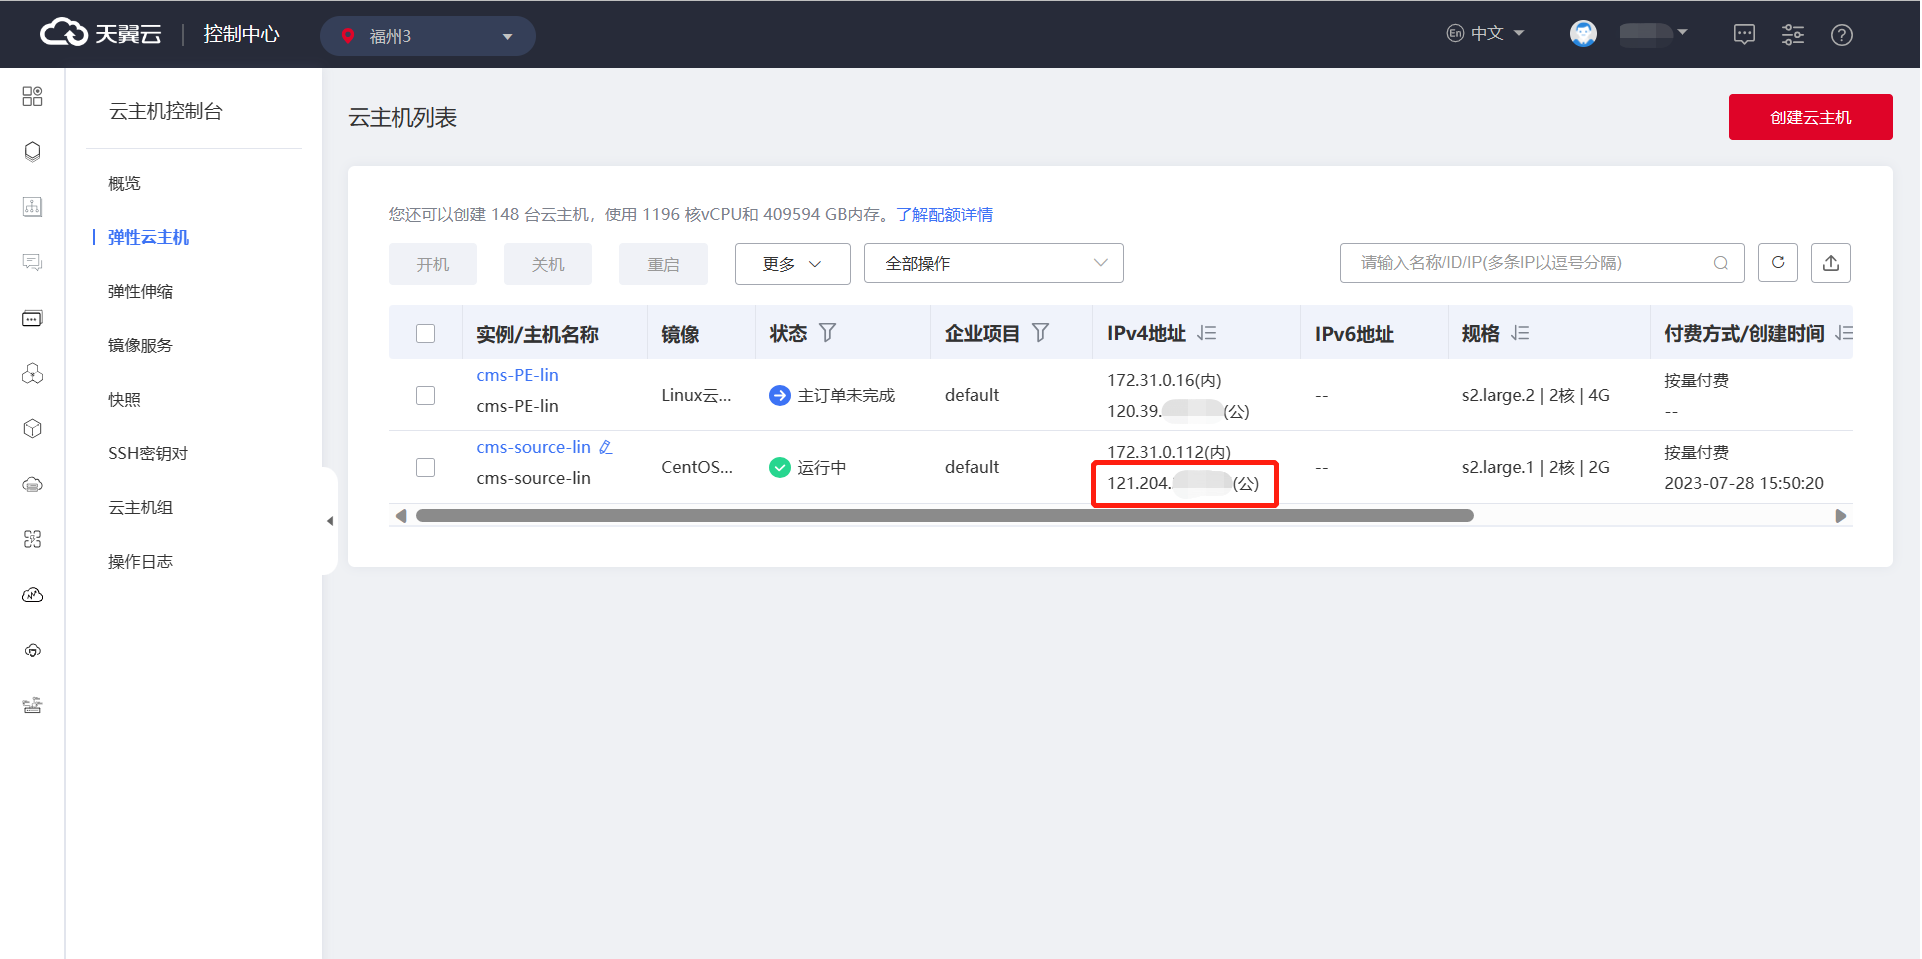This screenshot has width=1922, height=959.
Task: Open 云主机组 in the sidebar
Action: (140, 507)
